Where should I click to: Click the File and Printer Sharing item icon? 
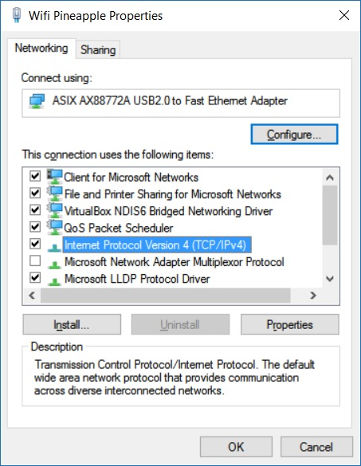(54, 193)
